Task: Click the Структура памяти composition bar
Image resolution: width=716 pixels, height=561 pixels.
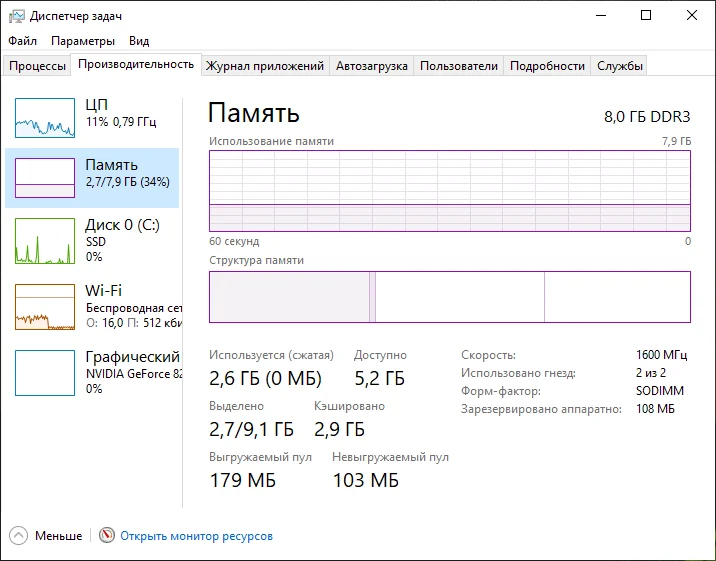Action: coord(449,297)
